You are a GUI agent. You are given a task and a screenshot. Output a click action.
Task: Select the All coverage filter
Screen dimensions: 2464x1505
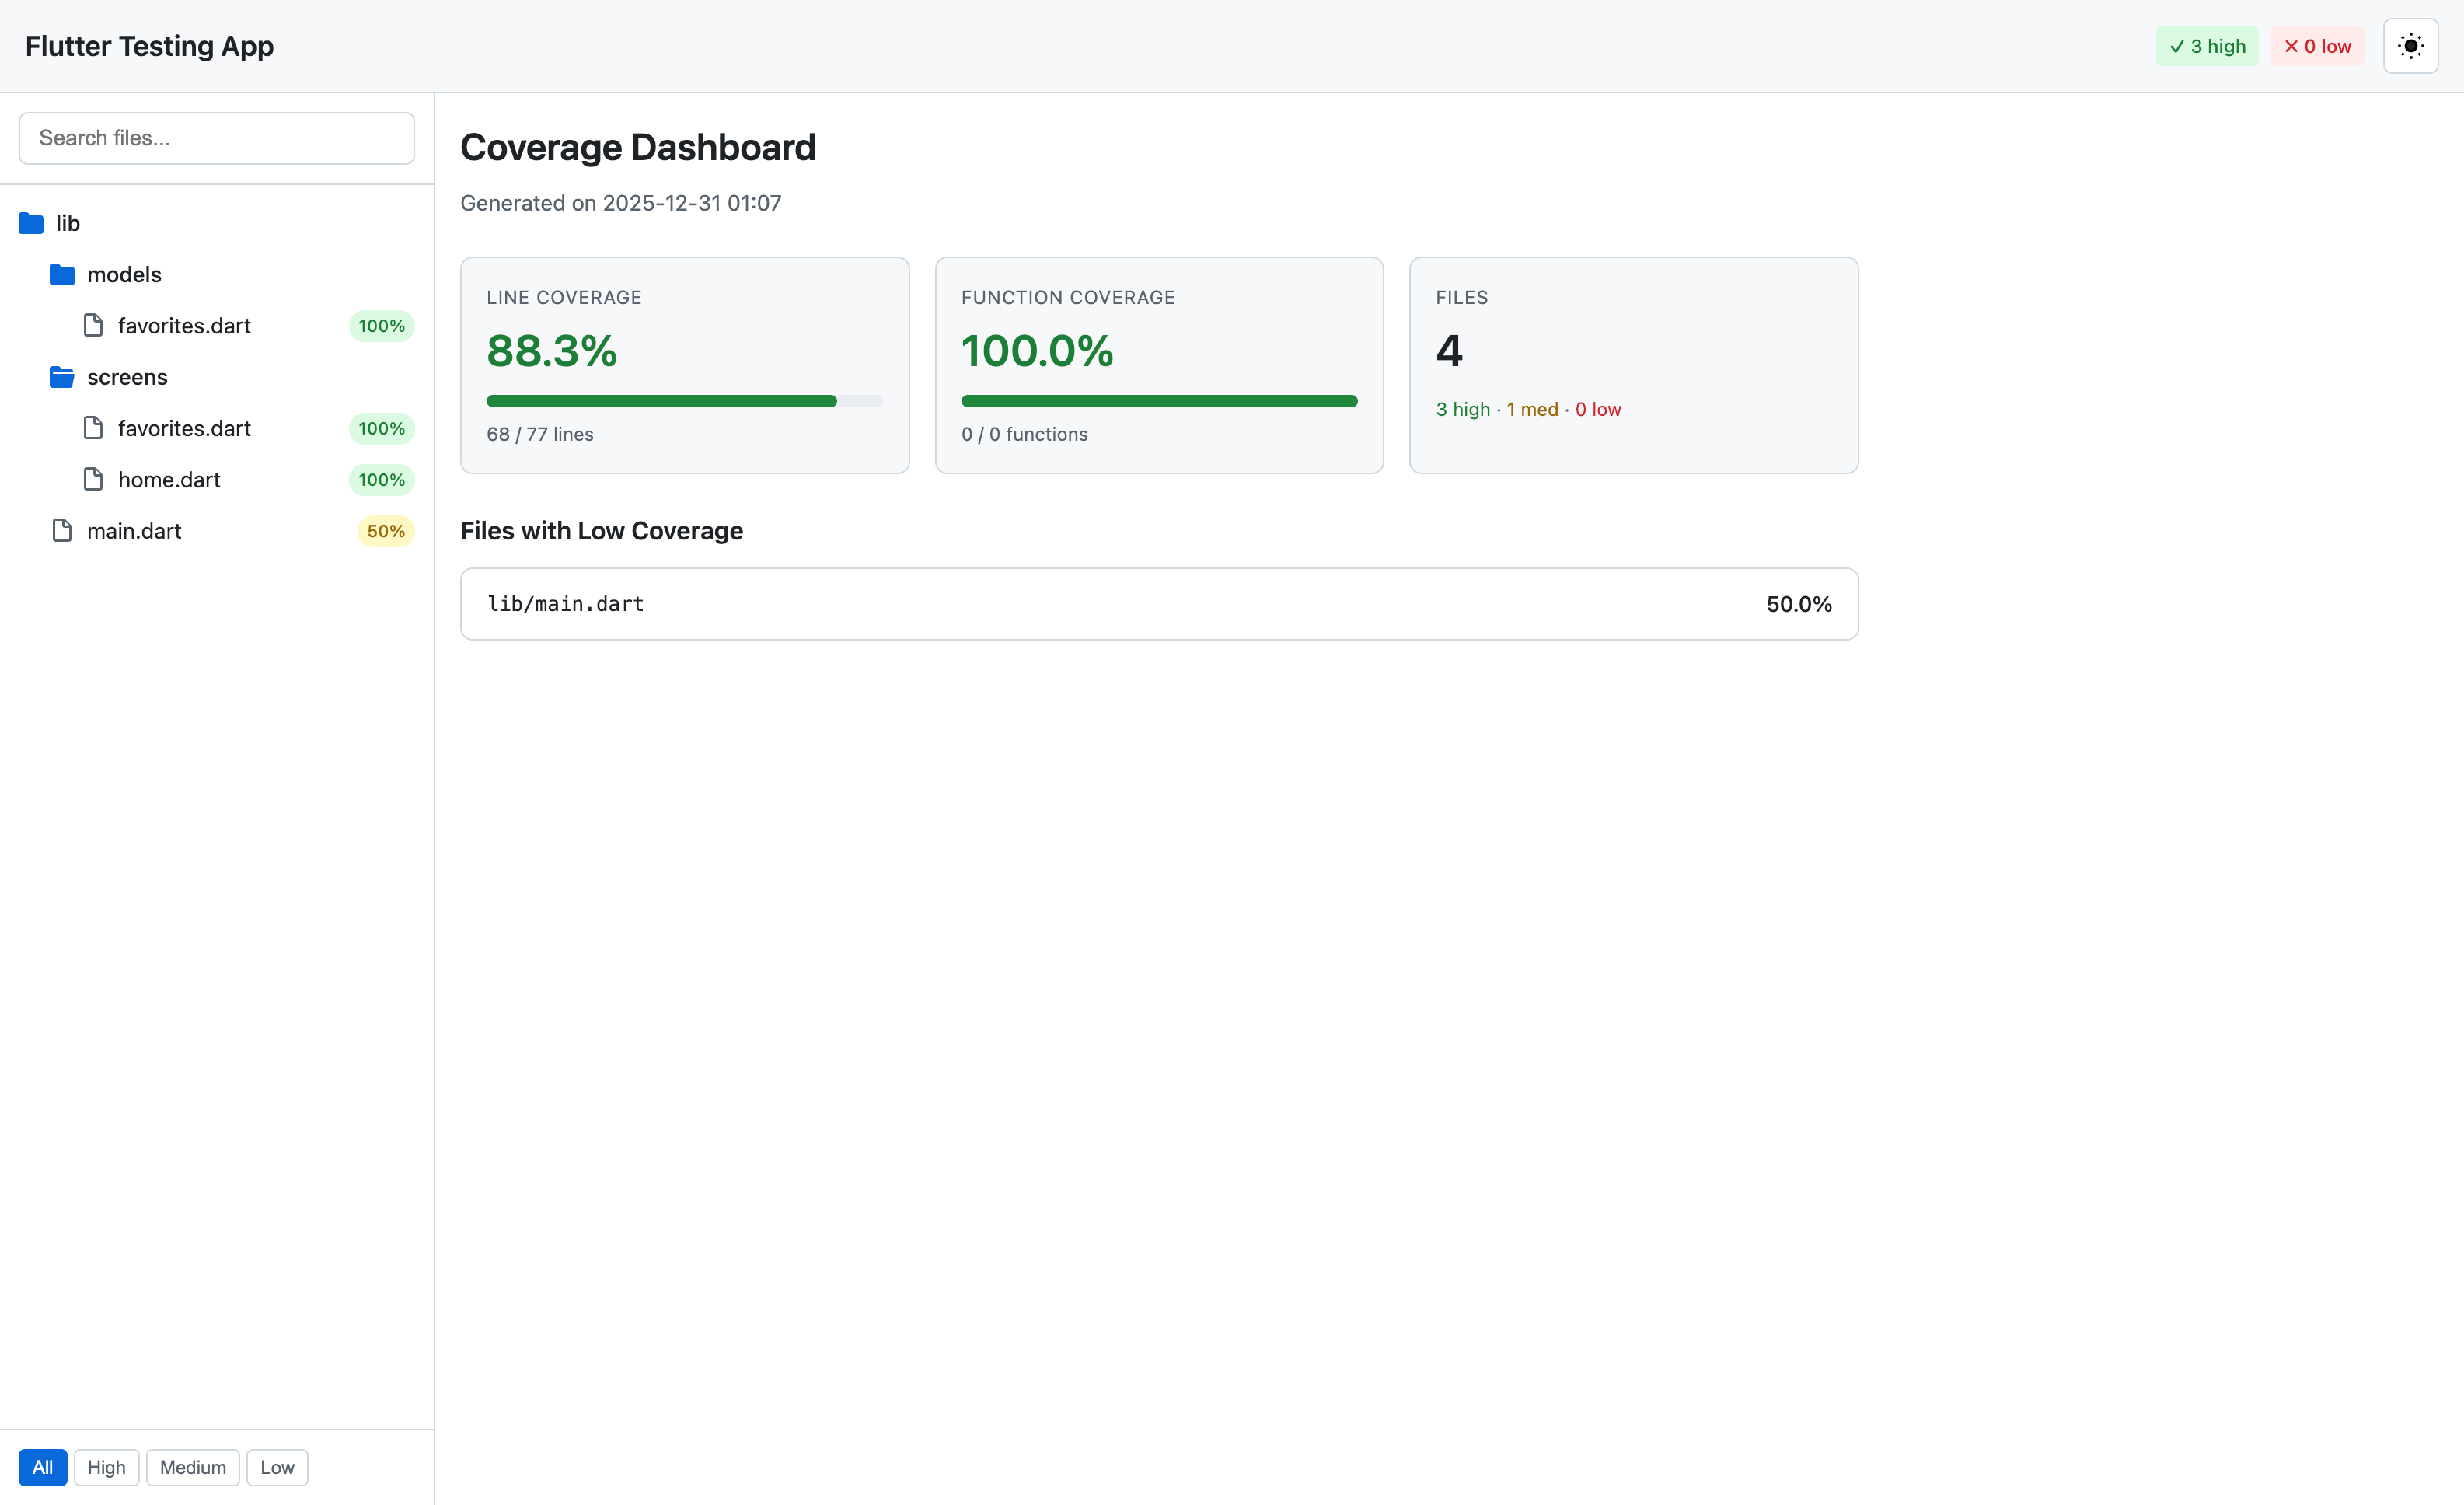coord(42,1467)
